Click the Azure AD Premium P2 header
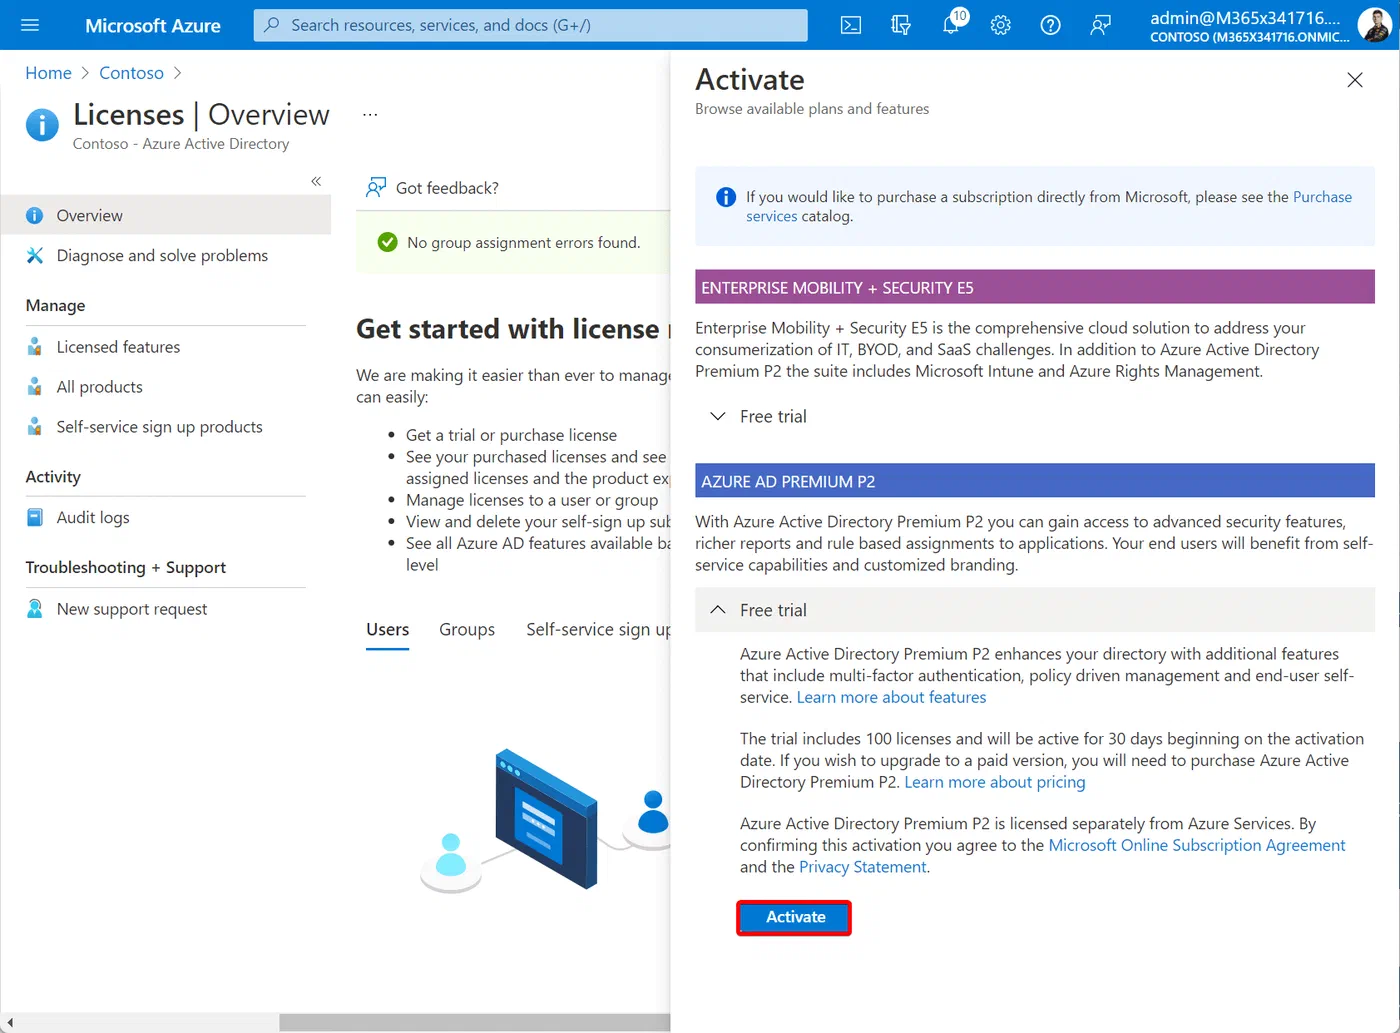Image resolution: width=1400 pixels, height=1033 pixels. tap(1035, 481)
